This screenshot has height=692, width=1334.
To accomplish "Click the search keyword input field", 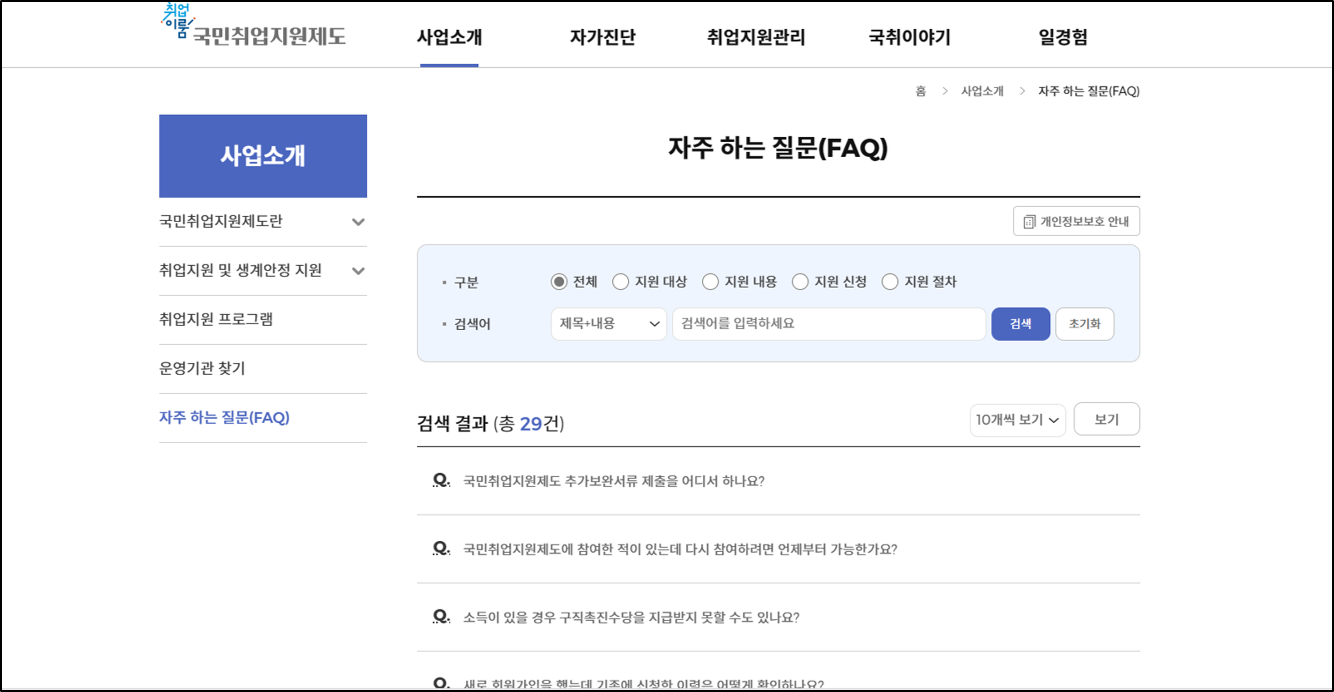I will tap(828, 323).
